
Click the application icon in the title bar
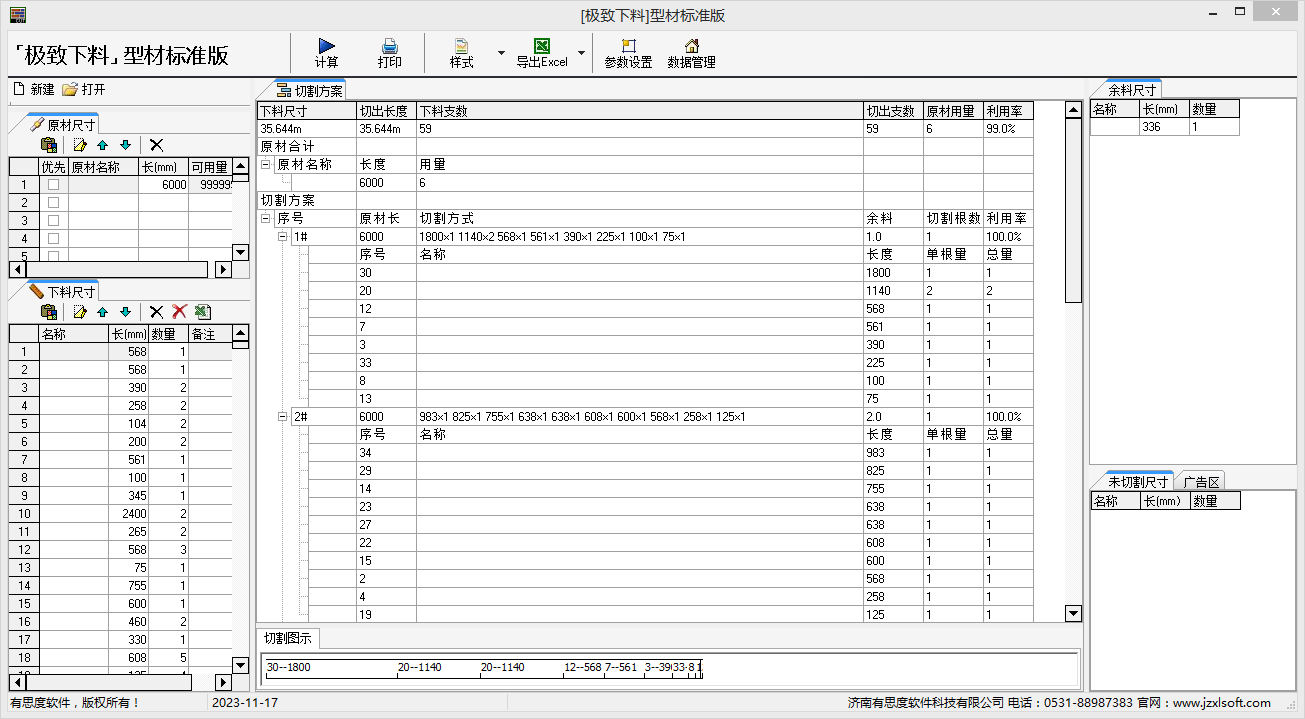(x=17, y=14)
